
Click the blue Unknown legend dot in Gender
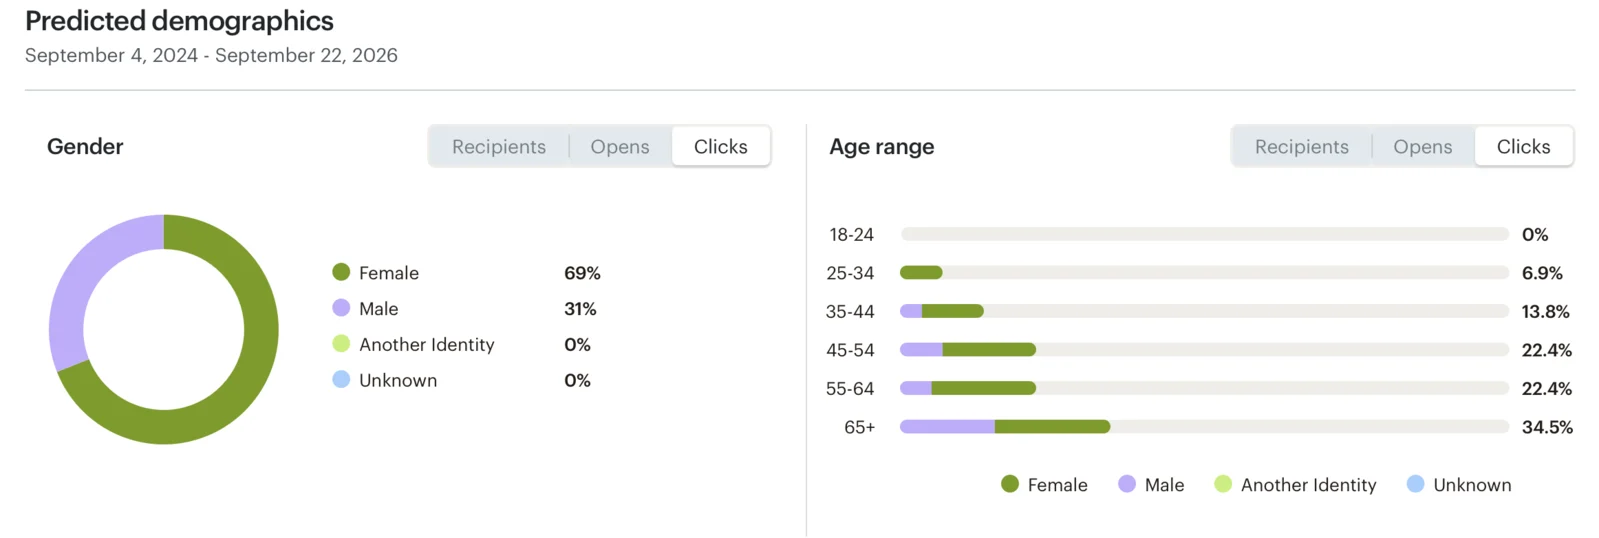coord(341,380)
